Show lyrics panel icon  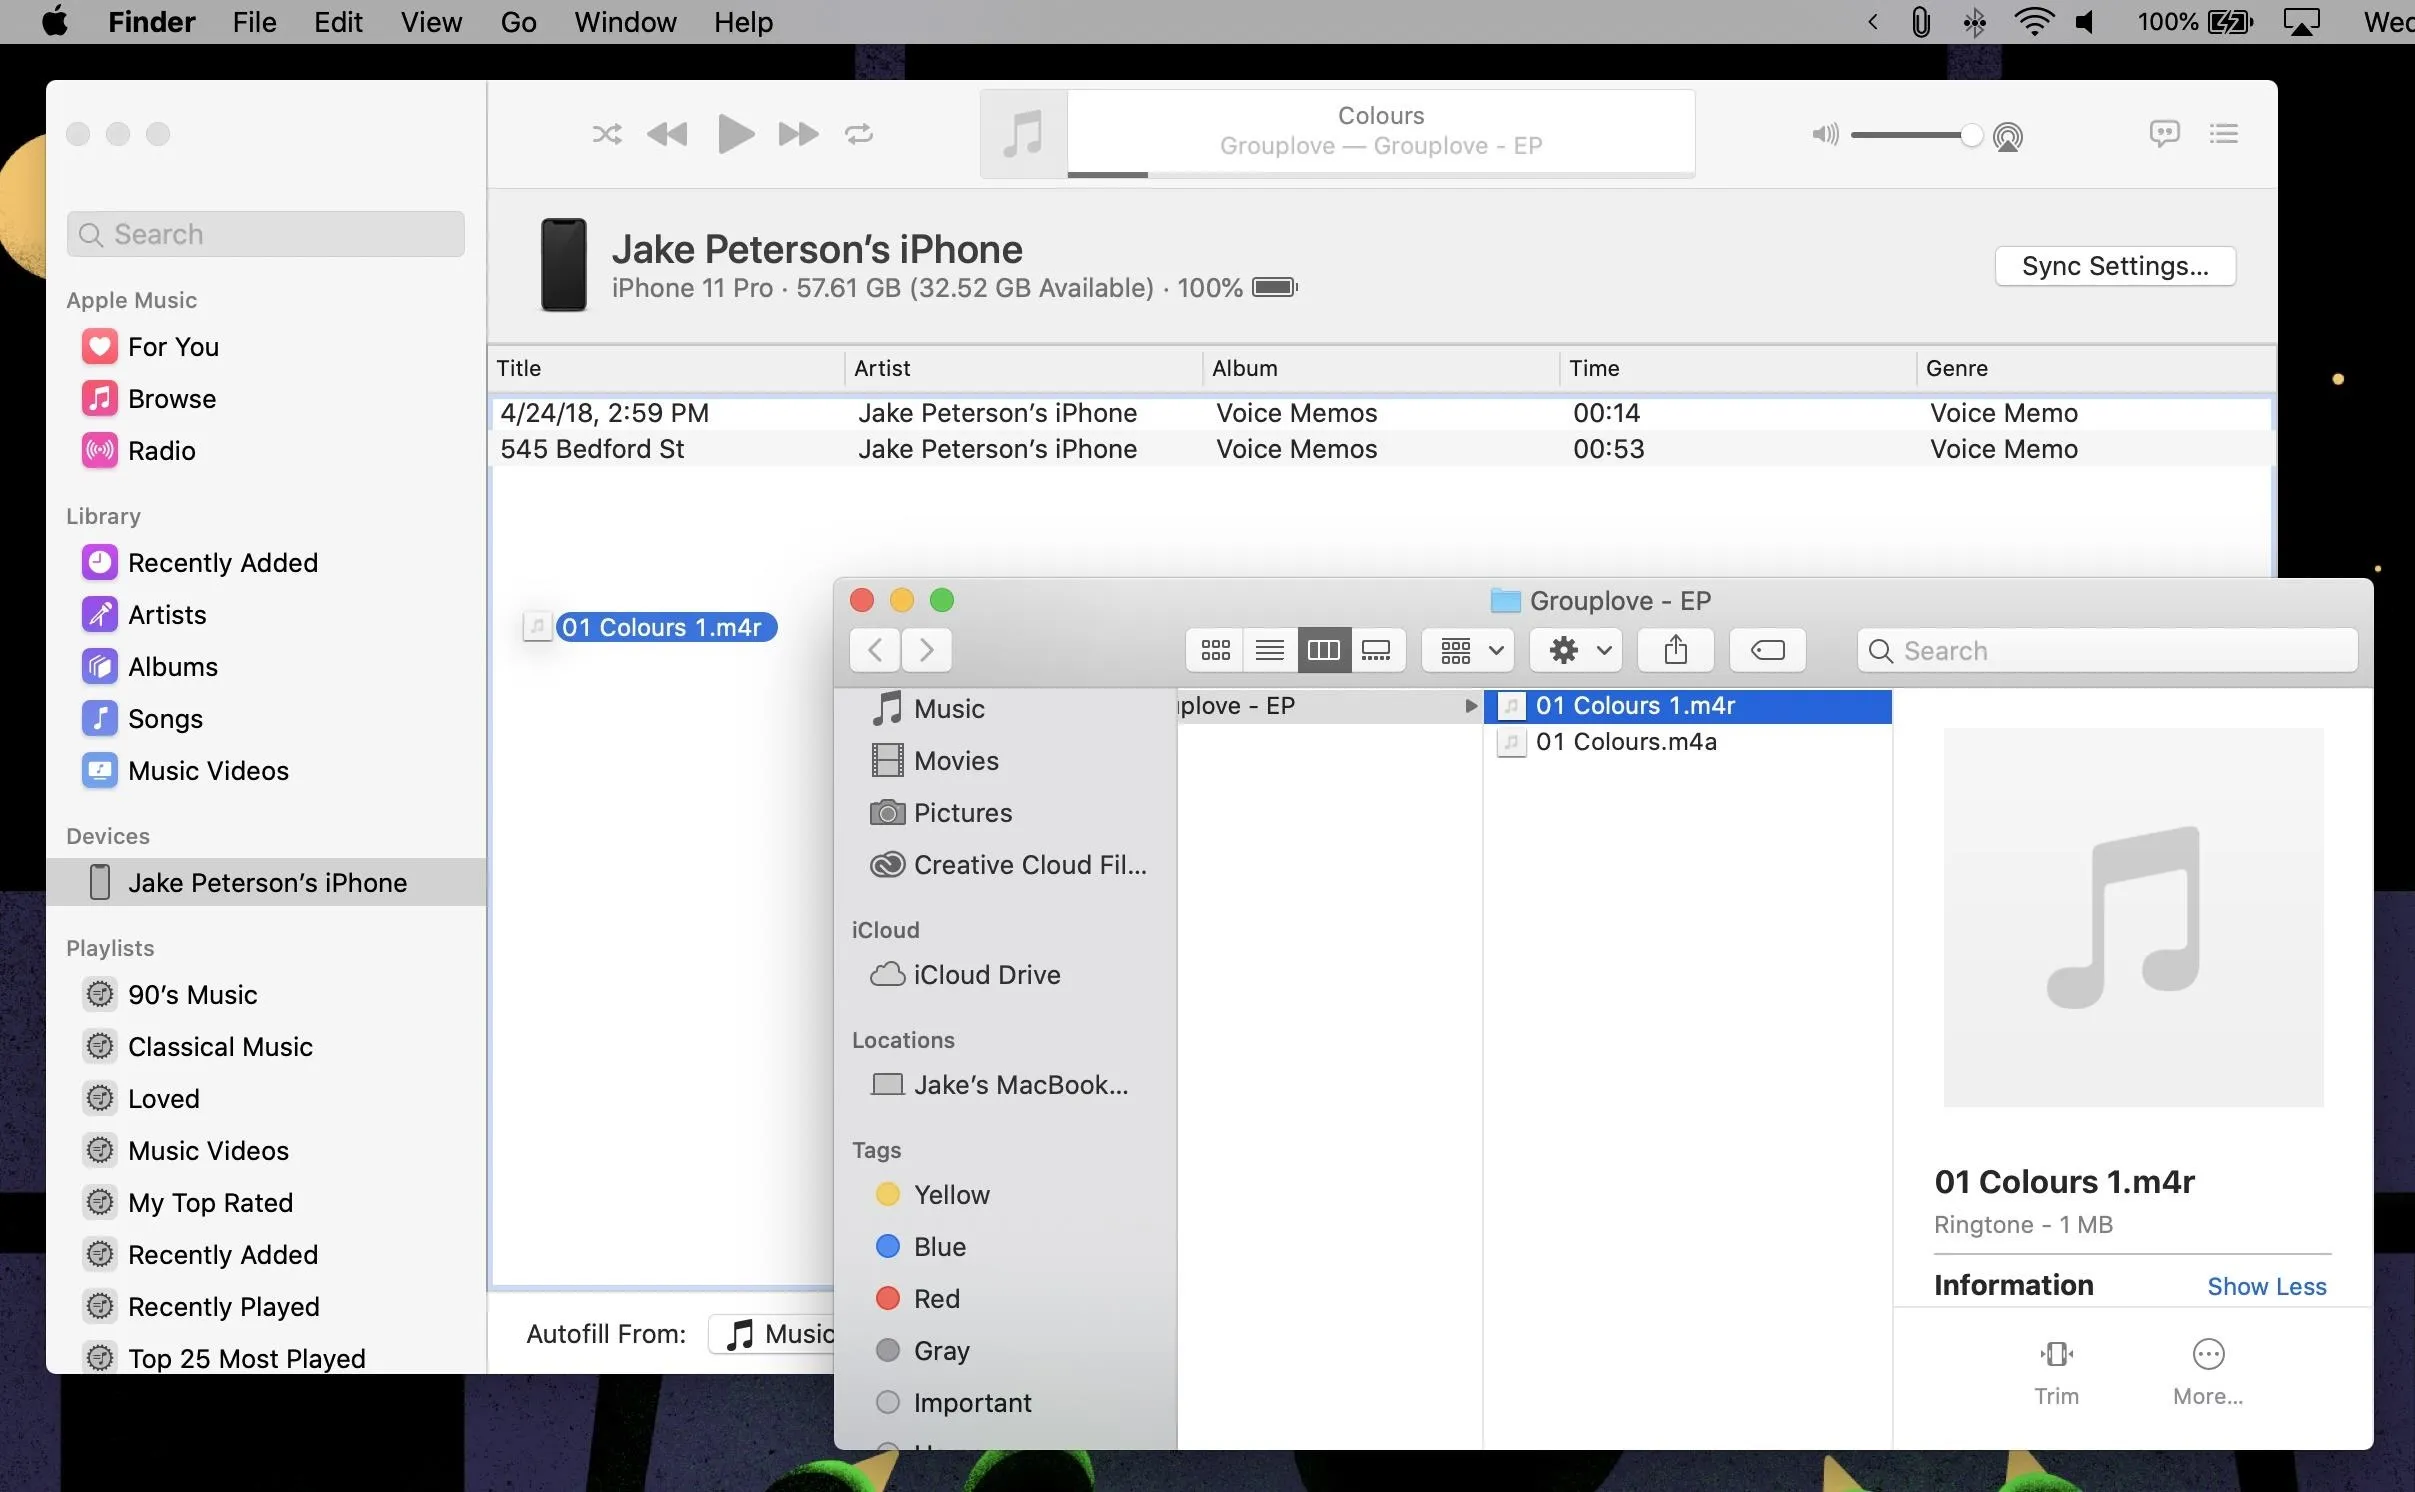[x=2164, y=133]
